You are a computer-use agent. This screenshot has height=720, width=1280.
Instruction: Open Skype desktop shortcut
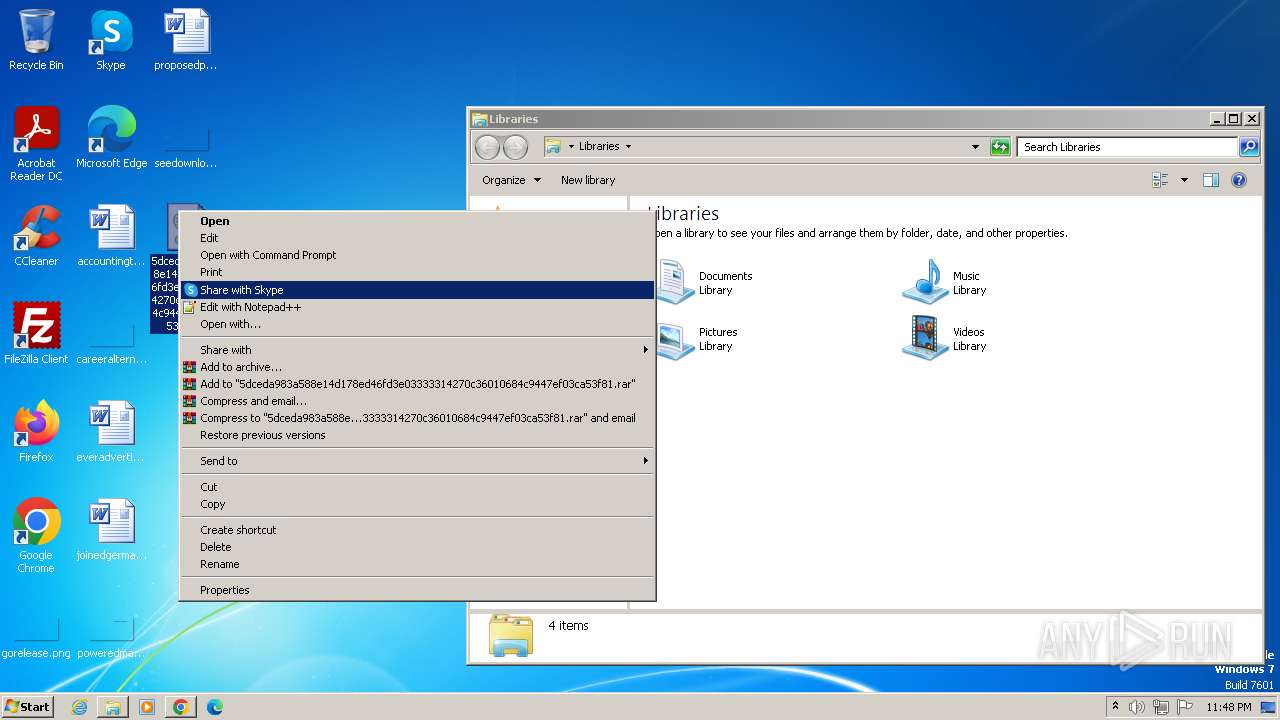tap(111, 40)
